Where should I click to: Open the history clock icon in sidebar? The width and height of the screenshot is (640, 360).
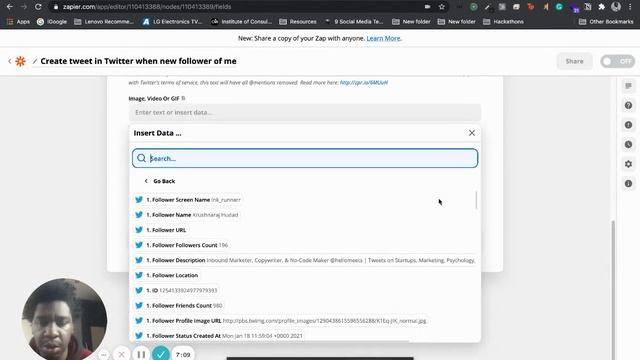point(628,144)
